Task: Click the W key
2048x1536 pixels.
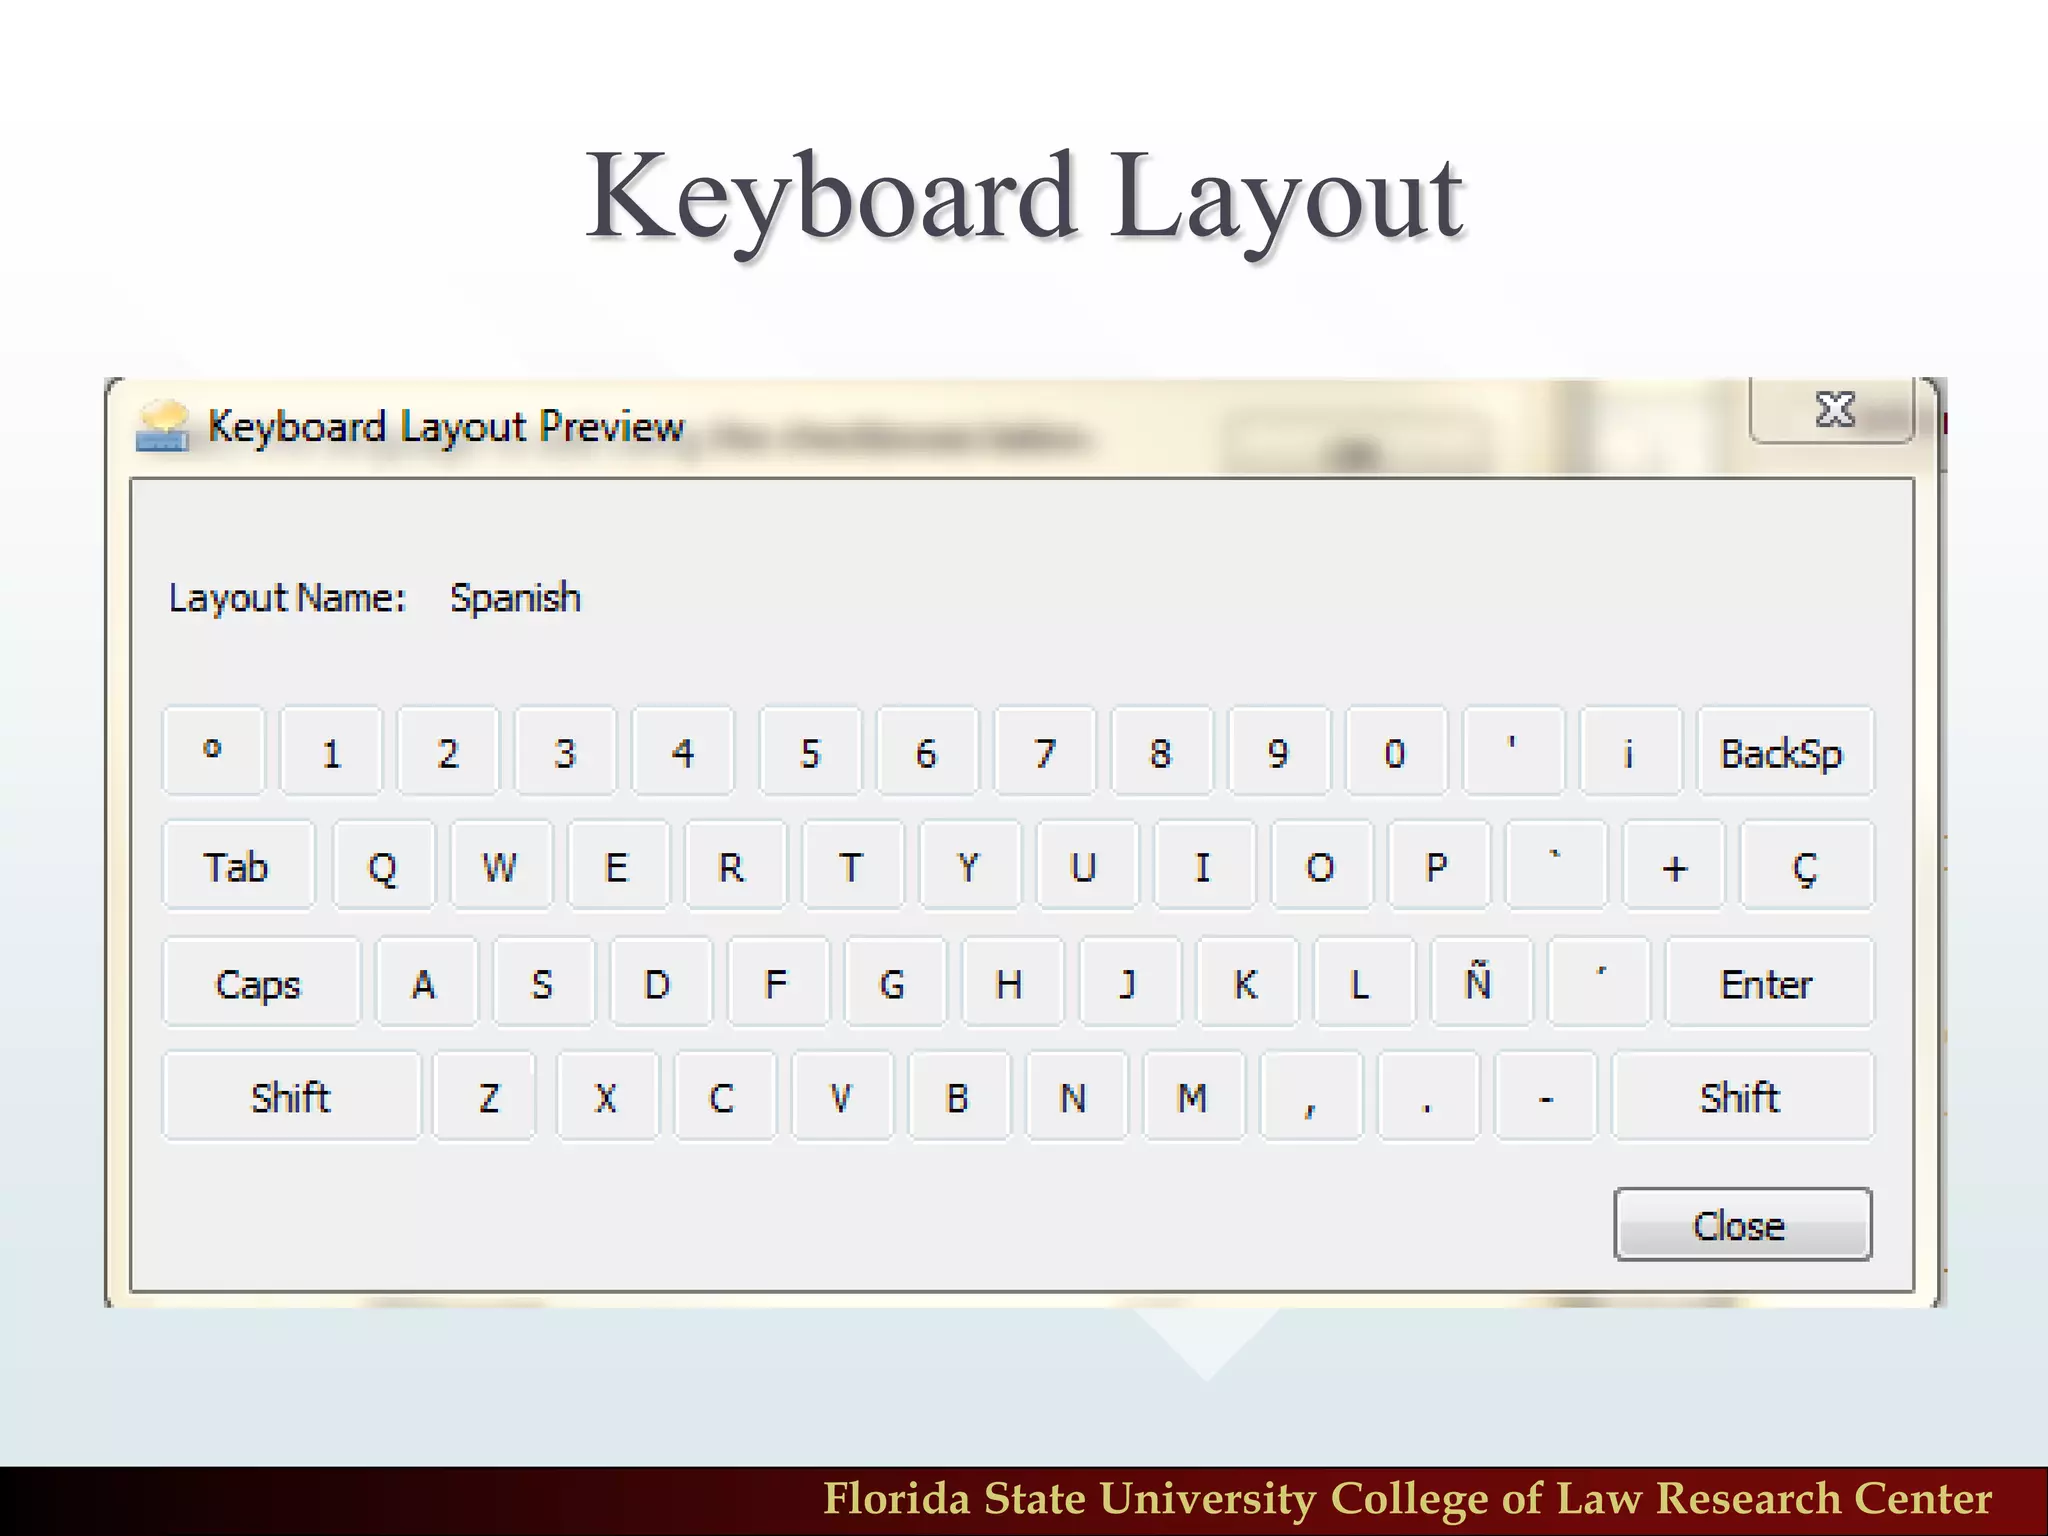Action: 501,866
